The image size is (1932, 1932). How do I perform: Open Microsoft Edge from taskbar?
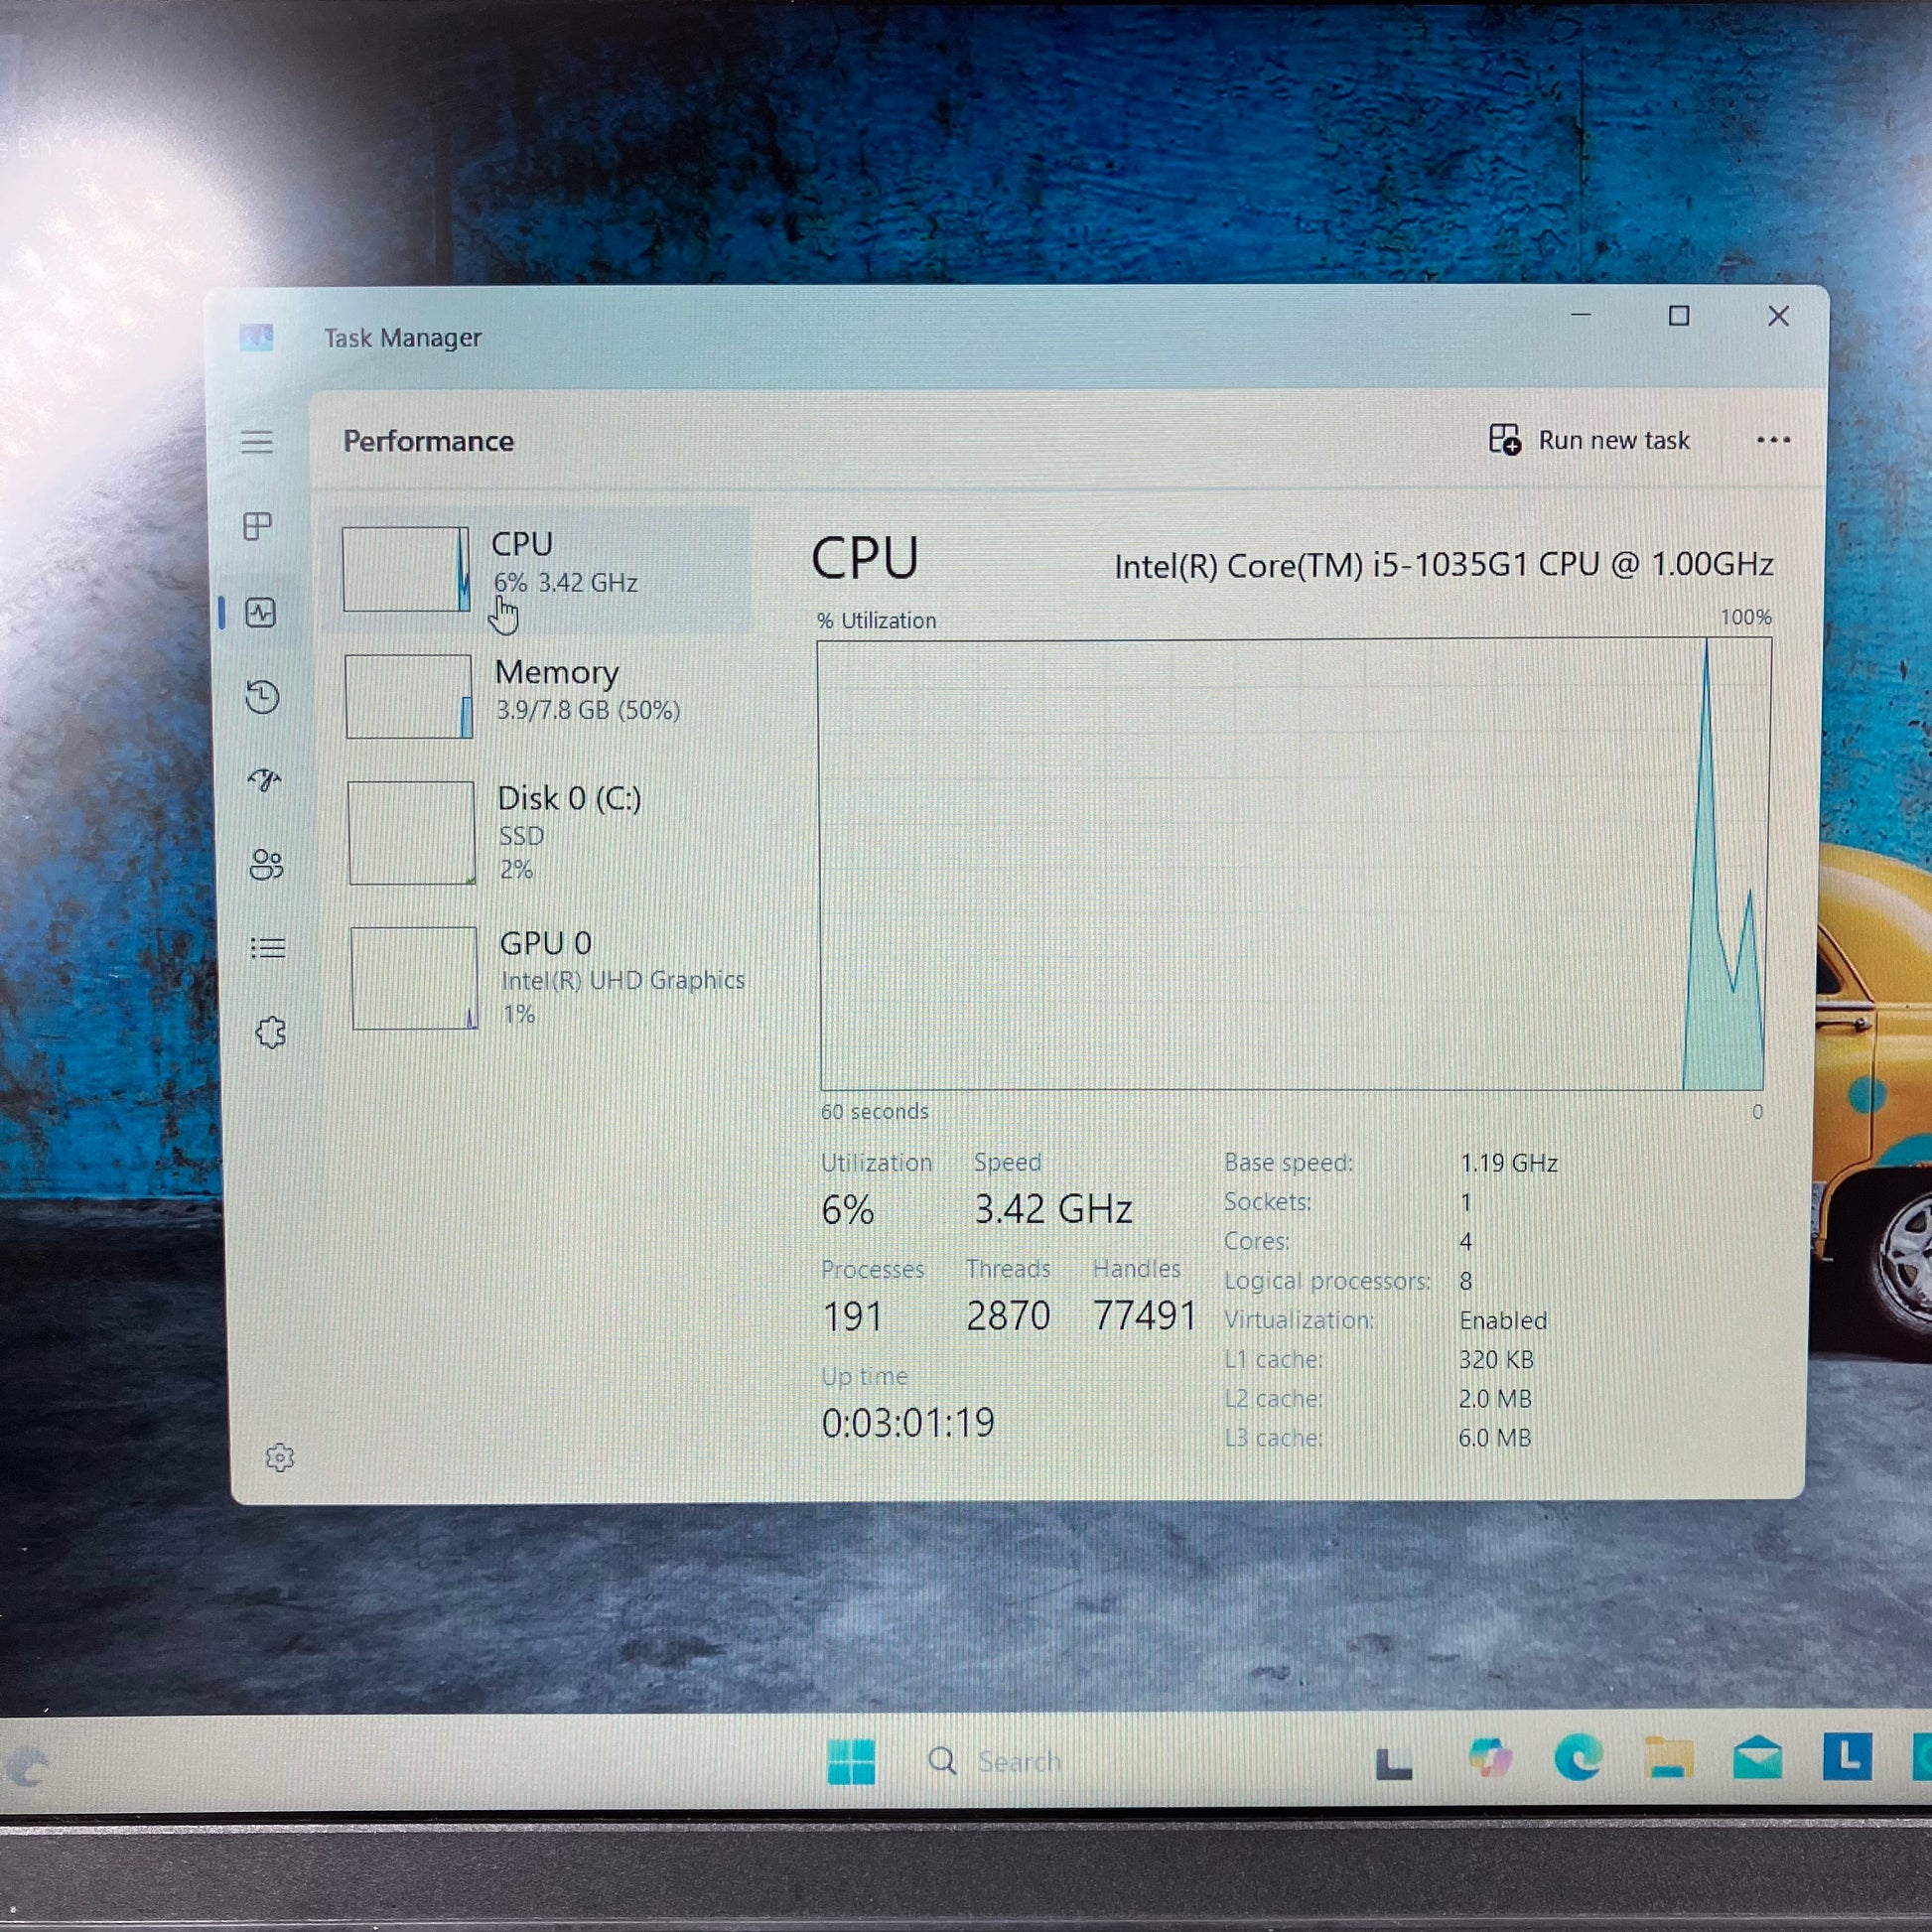coord(1578,1757)
